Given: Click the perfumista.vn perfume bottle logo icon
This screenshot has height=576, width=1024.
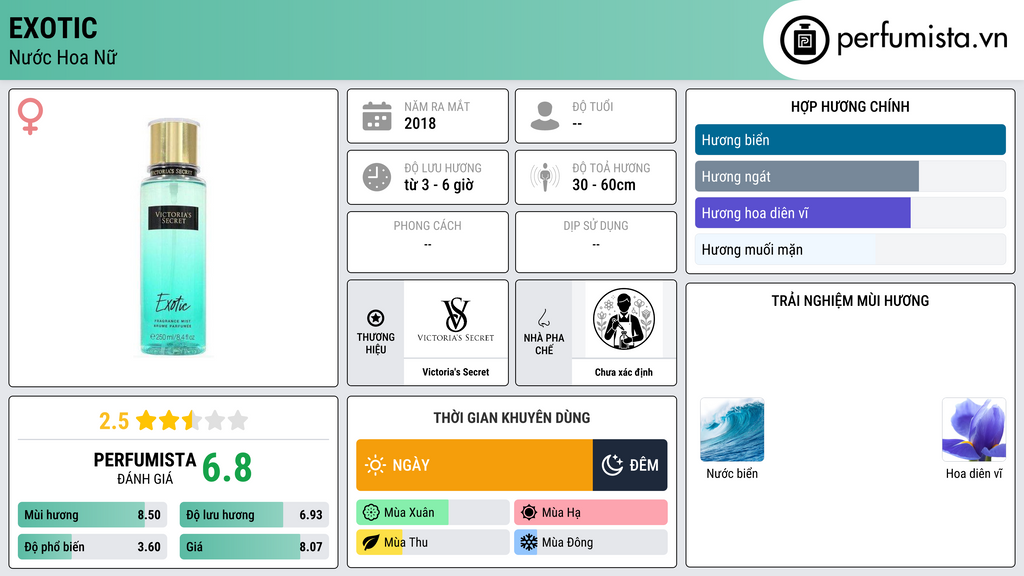Looking at the screenshot, I should click(804, 40).
